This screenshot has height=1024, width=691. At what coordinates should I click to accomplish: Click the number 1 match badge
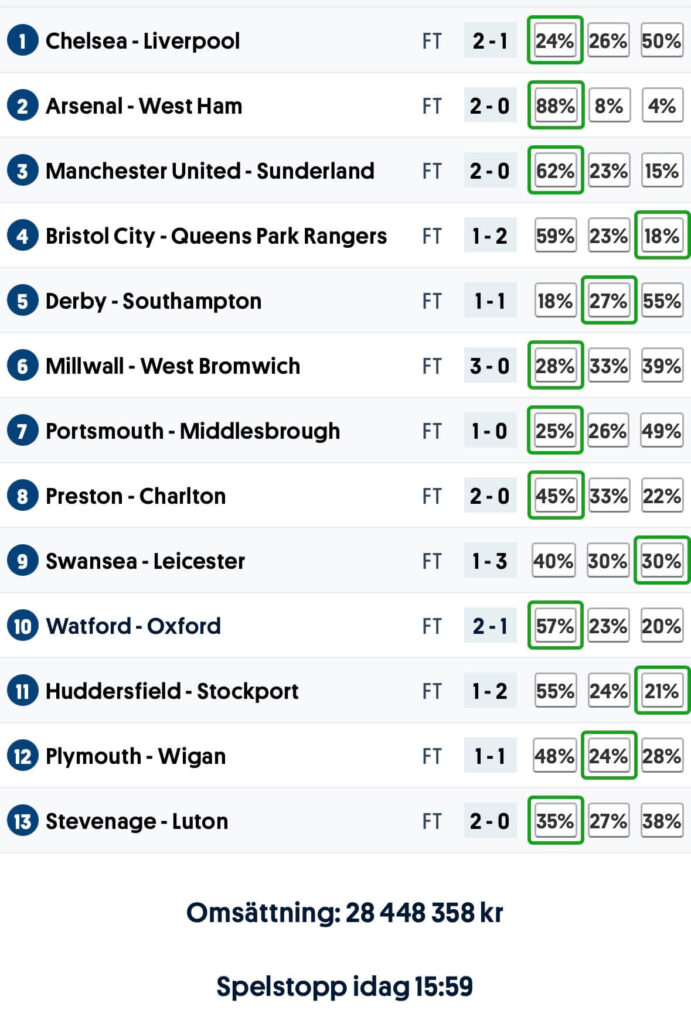tap(22, 41)
